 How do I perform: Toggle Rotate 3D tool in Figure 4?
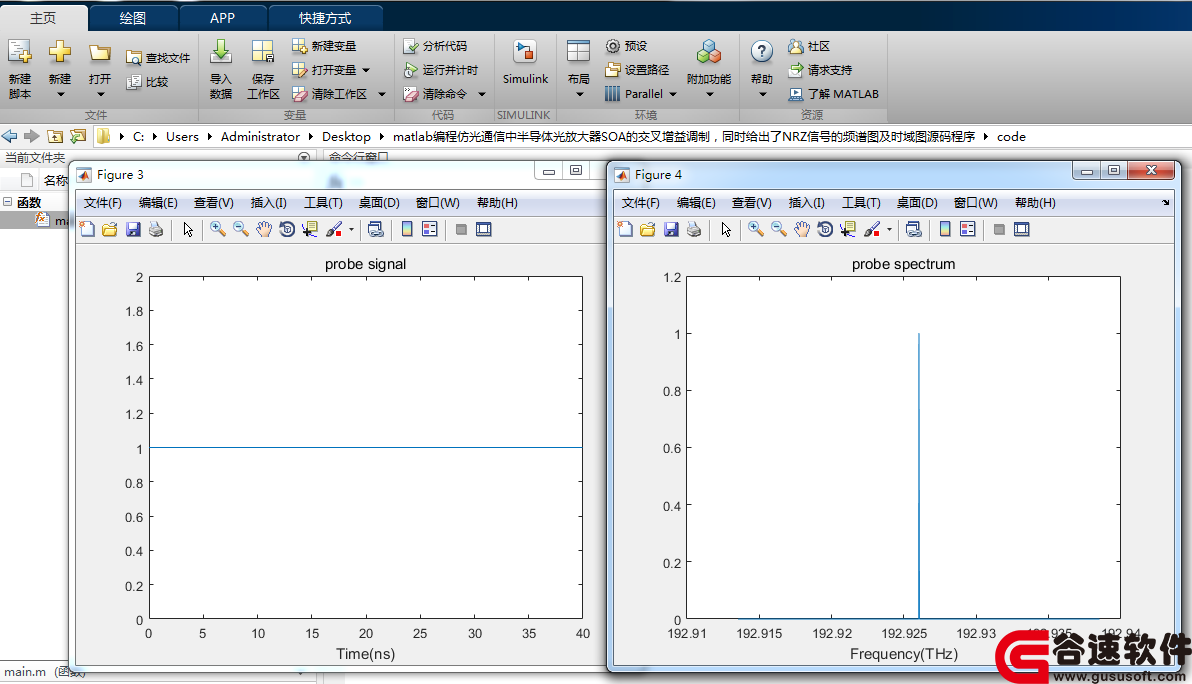(825, 230)
